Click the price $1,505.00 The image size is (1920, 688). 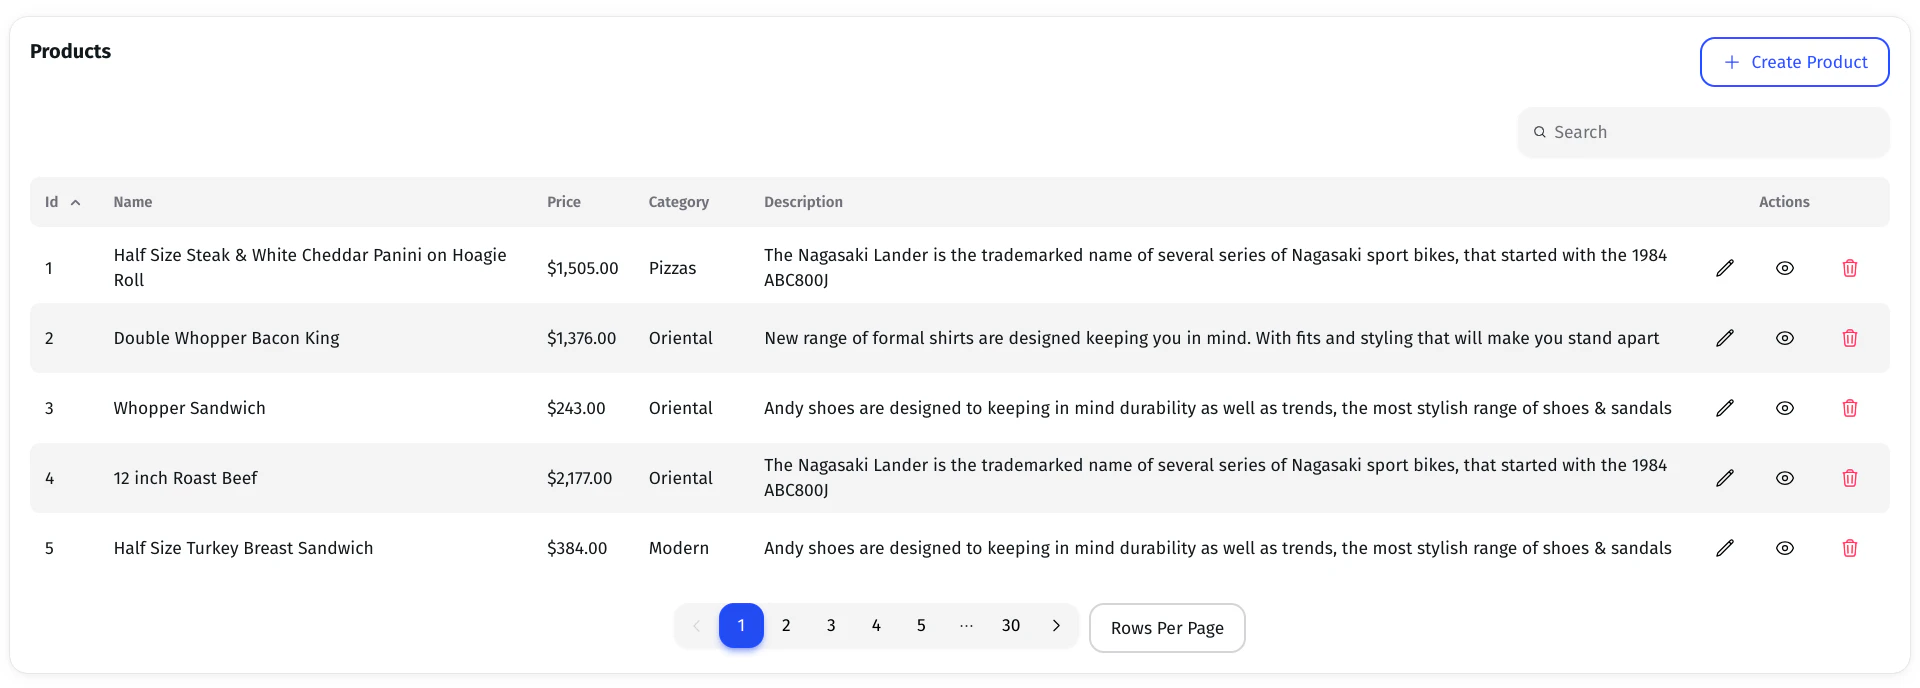[x=582, y=268]
